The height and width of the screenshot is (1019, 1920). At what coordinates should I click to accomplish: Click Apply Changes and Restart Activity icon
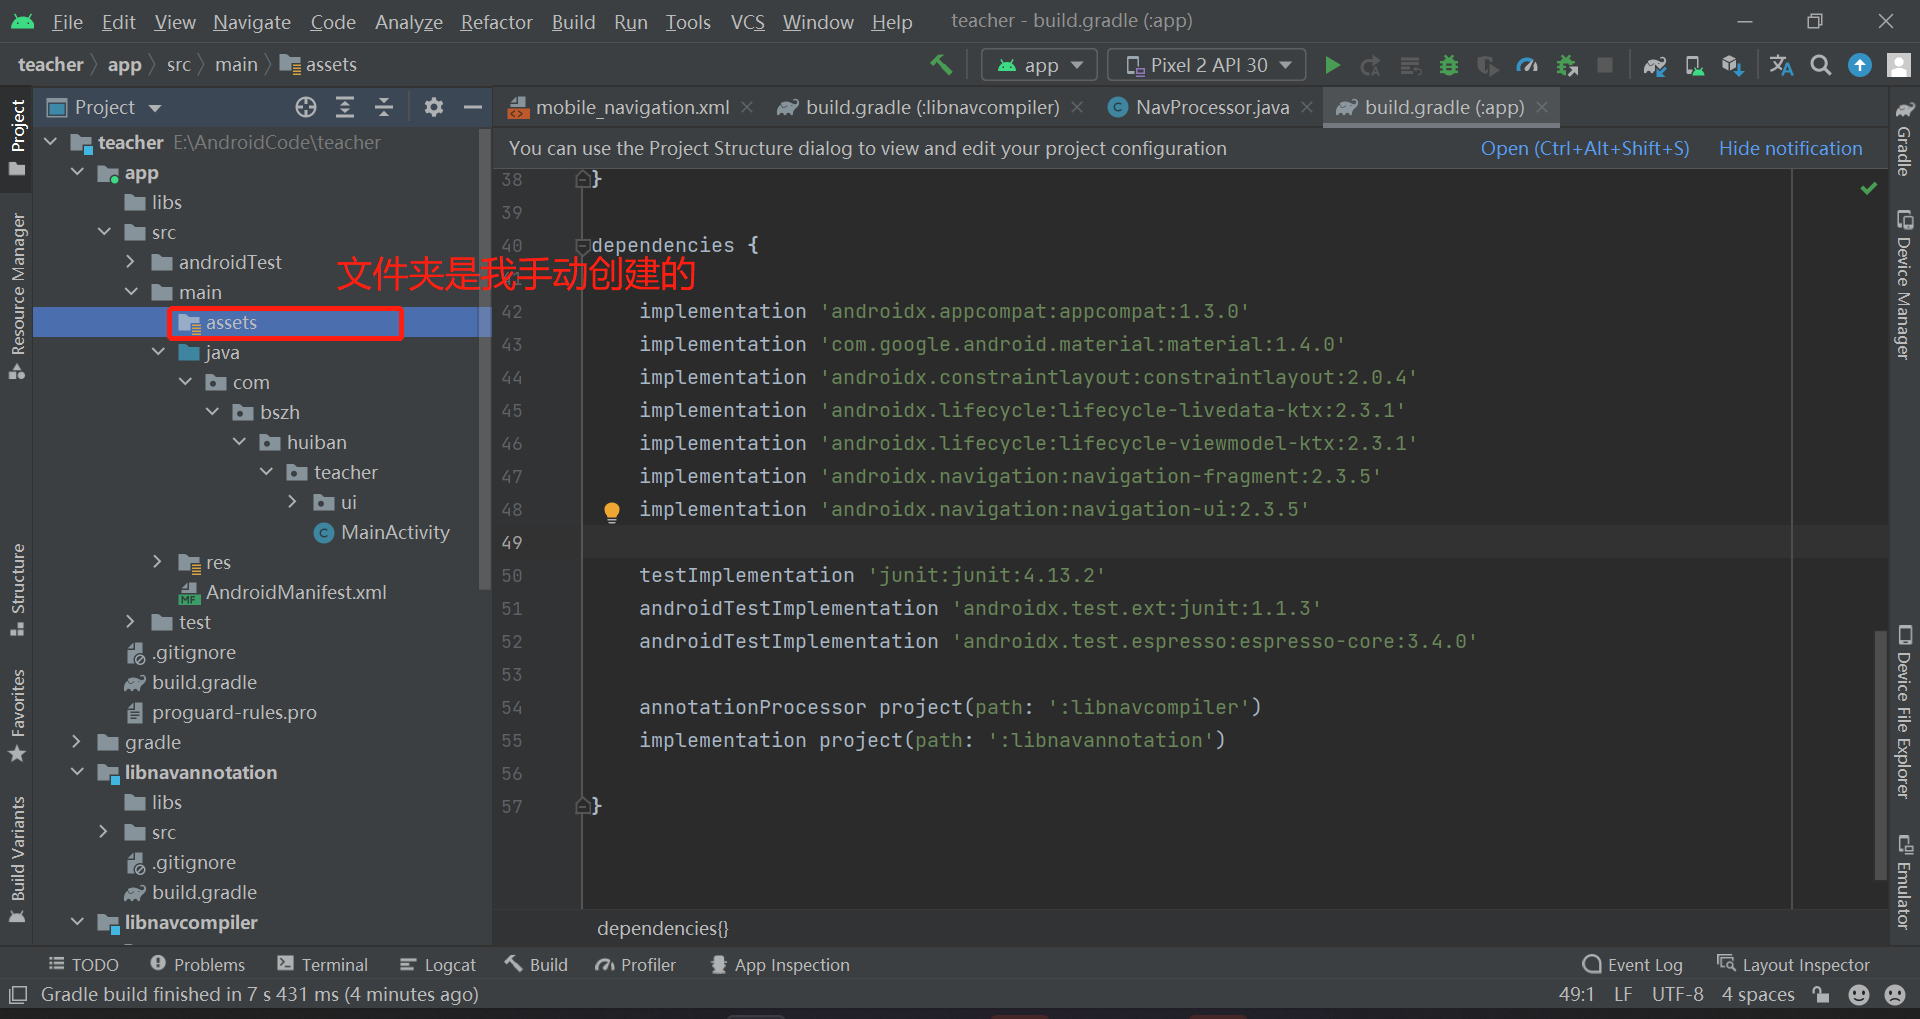[x=1370, y=65]
